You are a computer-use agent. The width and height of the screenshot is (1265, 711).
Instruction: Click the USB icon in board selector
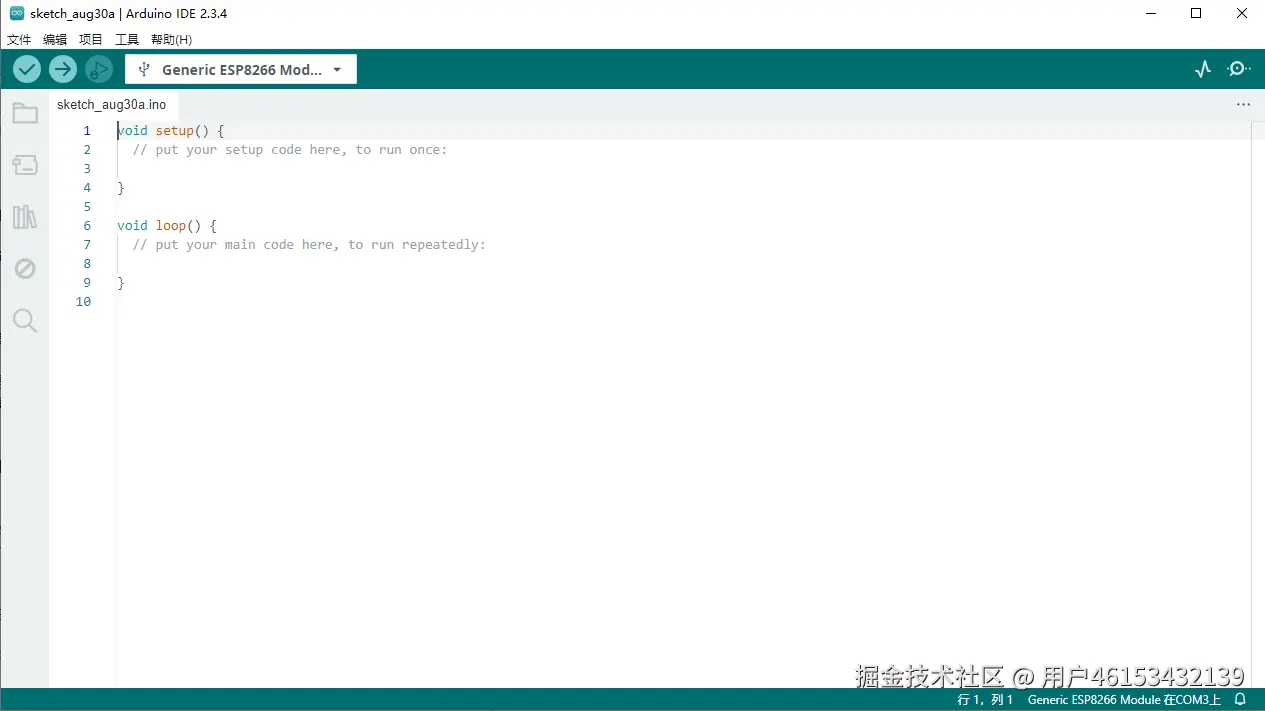tap(144, 70)
